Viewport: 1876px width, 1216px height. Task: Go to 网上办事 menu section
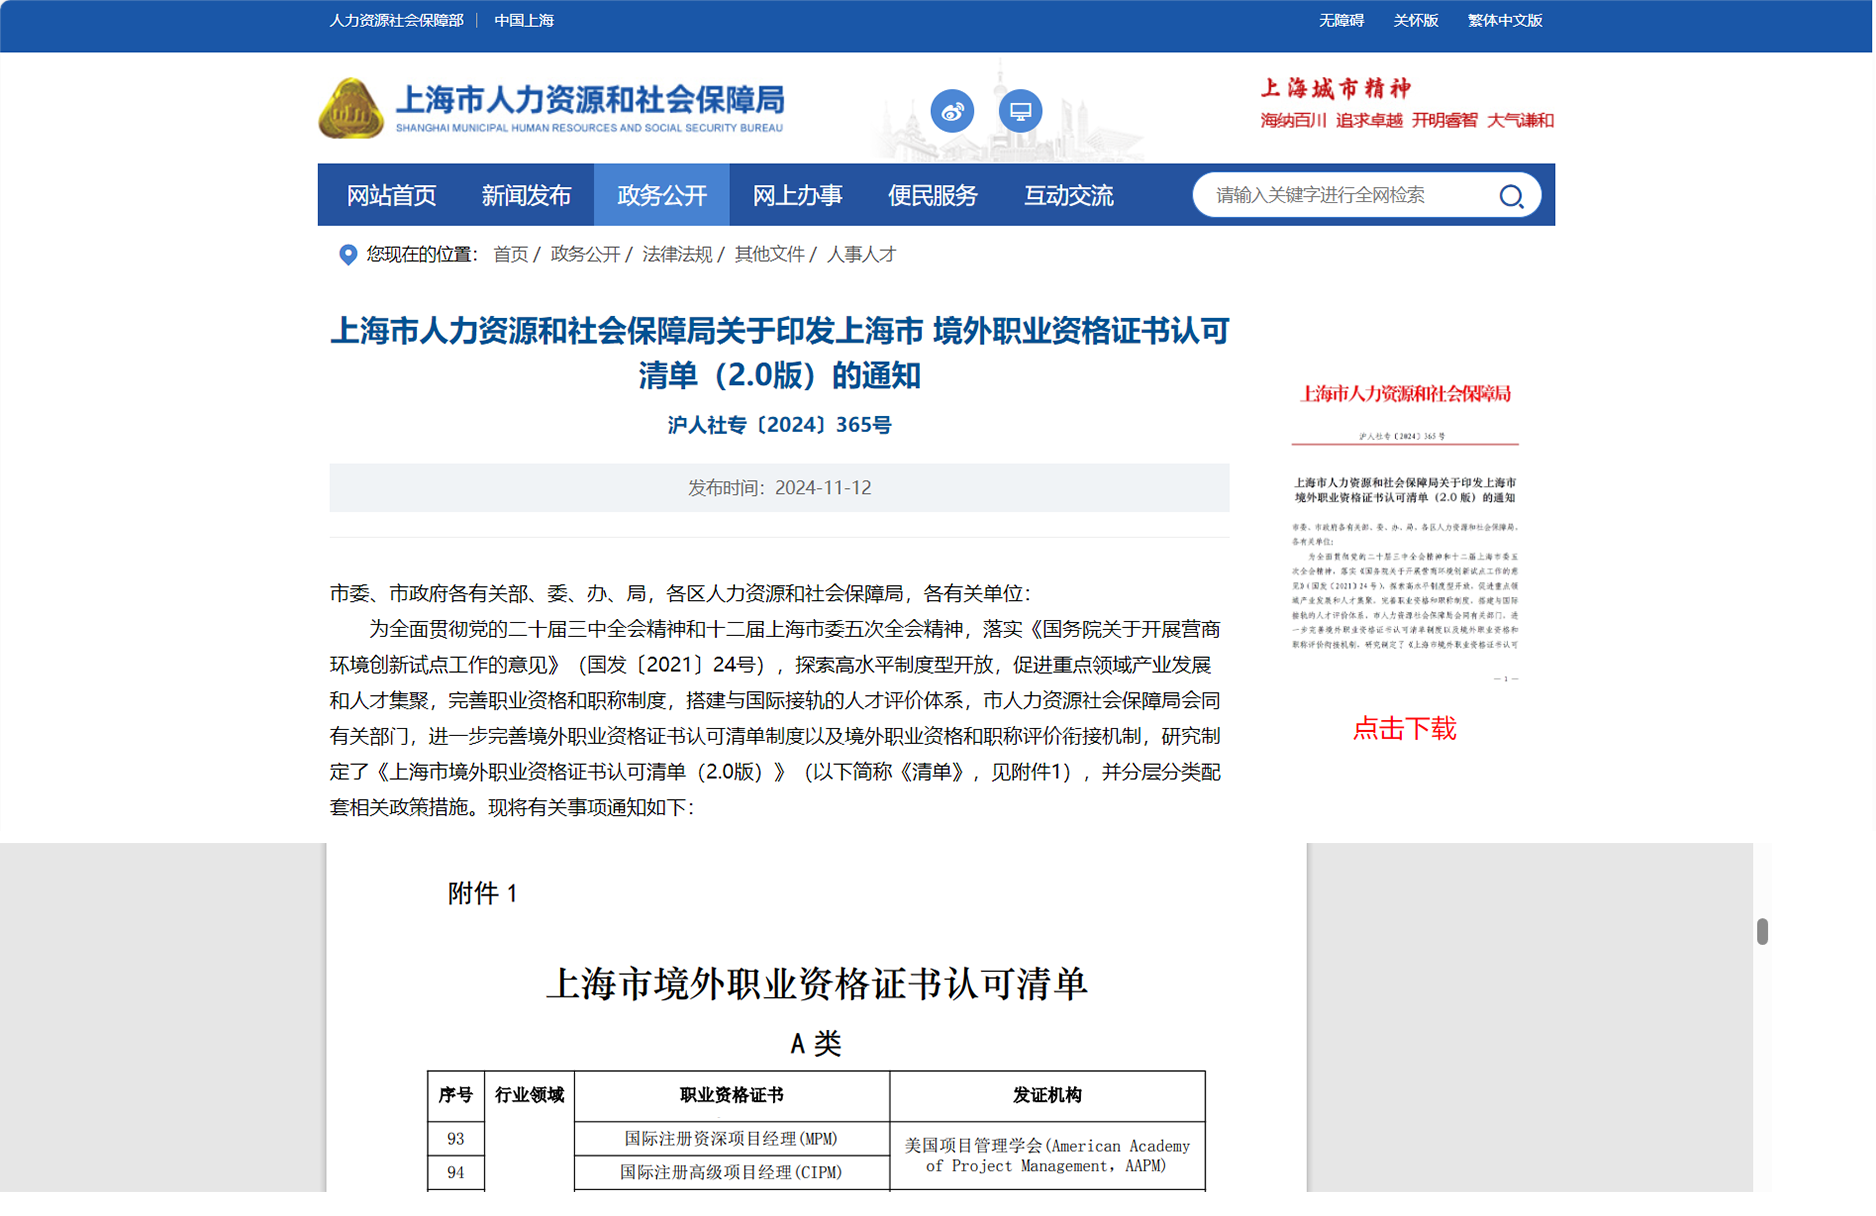coord(797,196)
